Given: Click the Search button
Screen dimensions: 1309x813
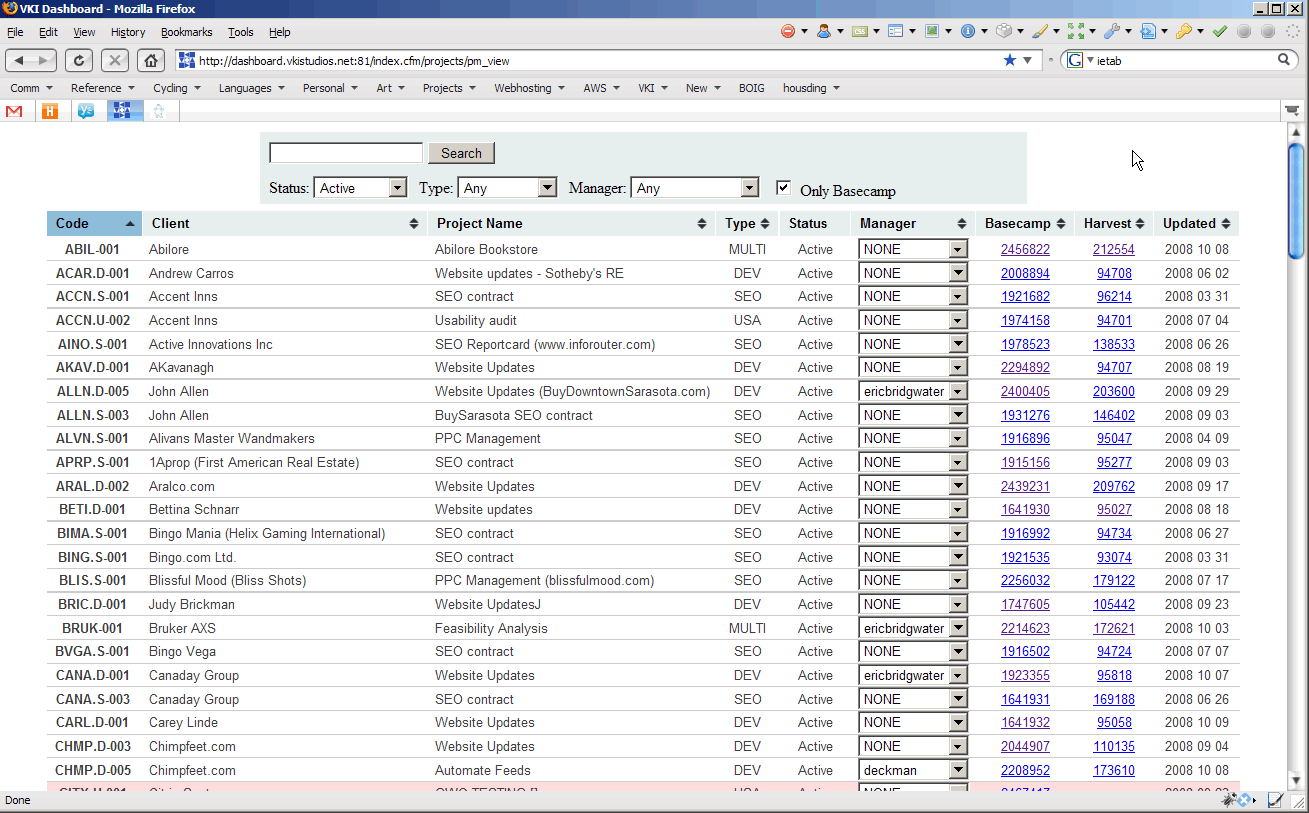Looking at the screenshot, I should tap(461, 153).
